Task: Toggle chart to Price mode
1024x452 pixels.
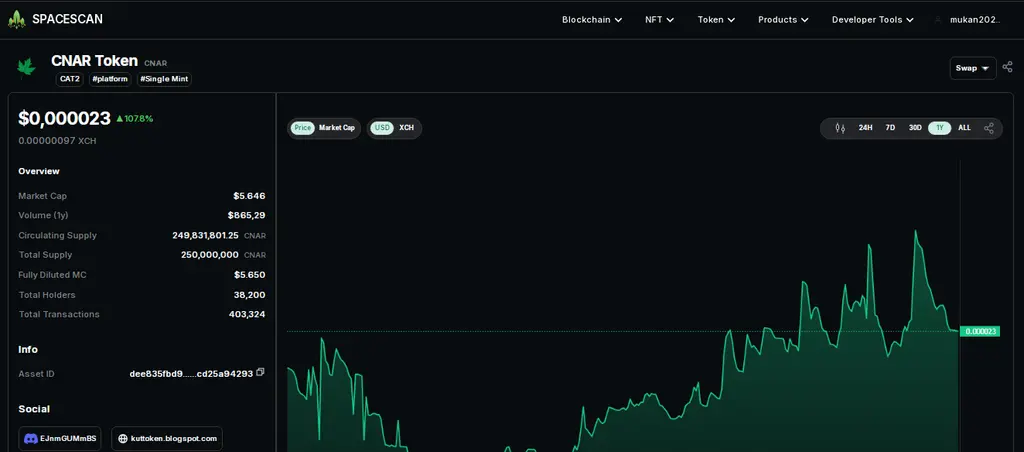Action: point(302,128)
